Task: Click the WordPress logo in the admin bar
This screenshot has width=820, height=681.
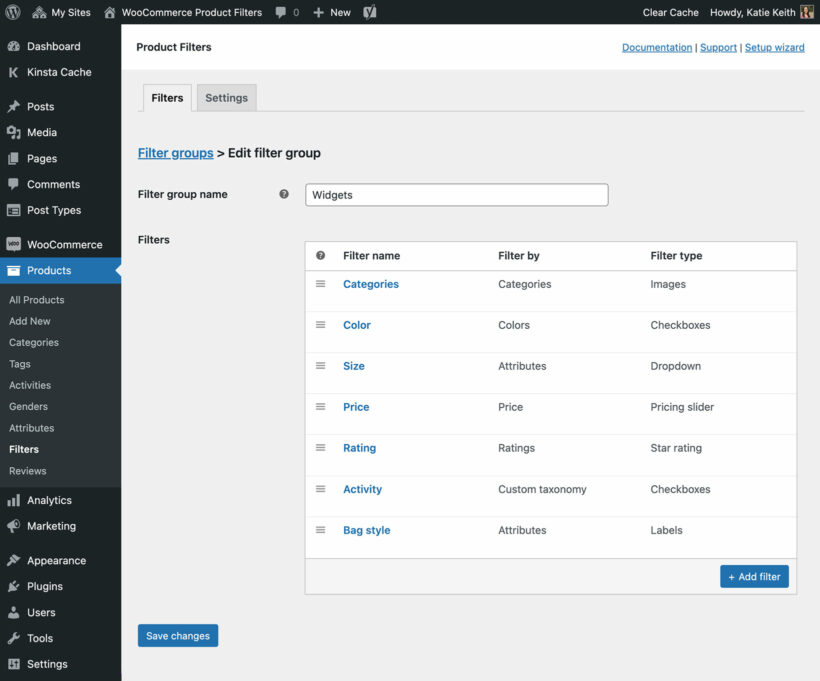Action: click(x=12, y=12)
